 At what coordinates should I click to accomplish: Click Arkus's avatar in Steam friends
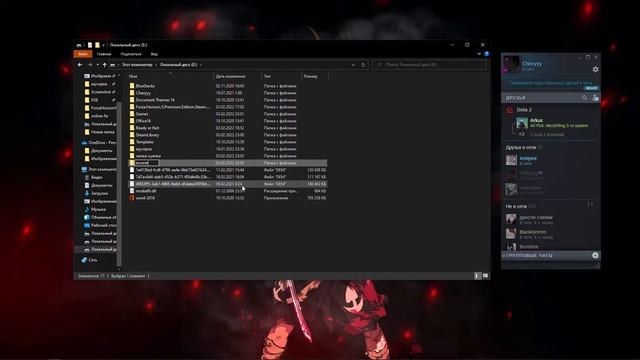click(522, 123)
